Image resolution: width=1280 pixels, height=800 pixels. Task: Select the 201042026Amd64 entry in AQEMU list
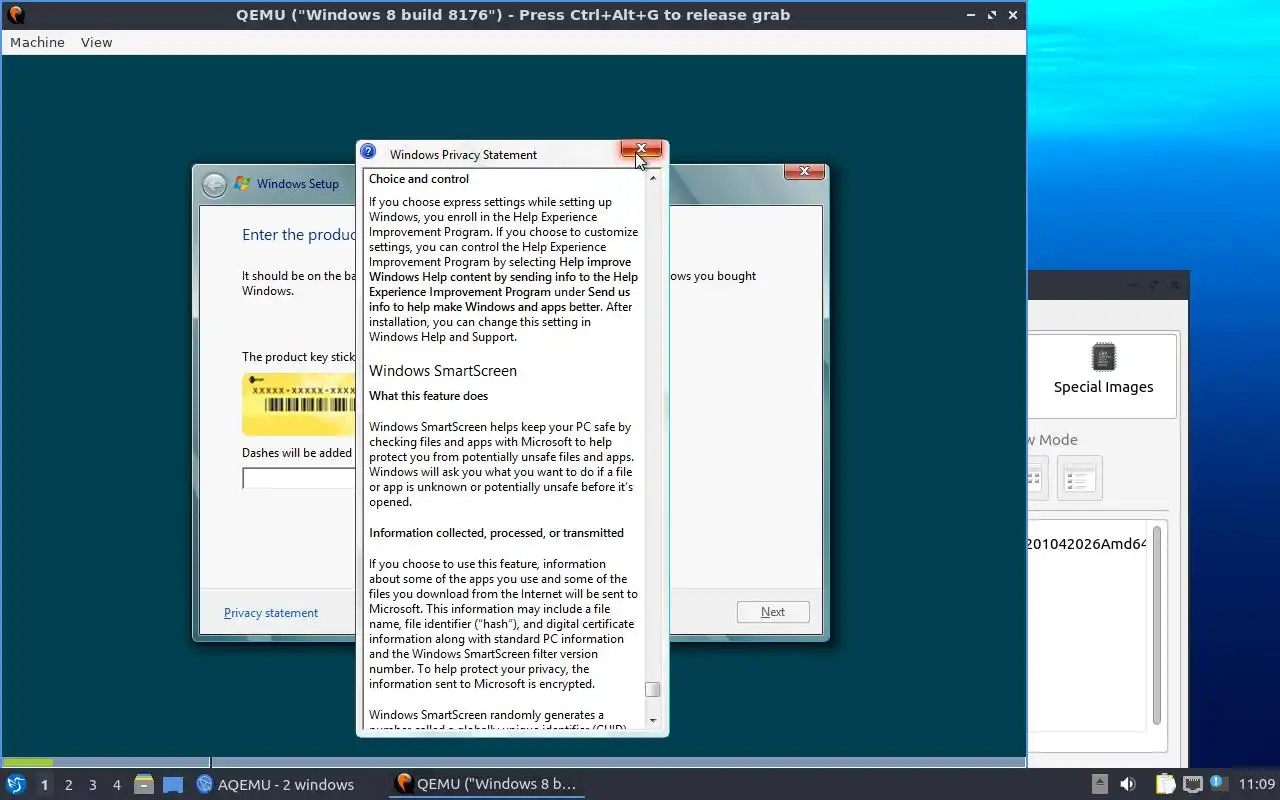(1086, 544)
